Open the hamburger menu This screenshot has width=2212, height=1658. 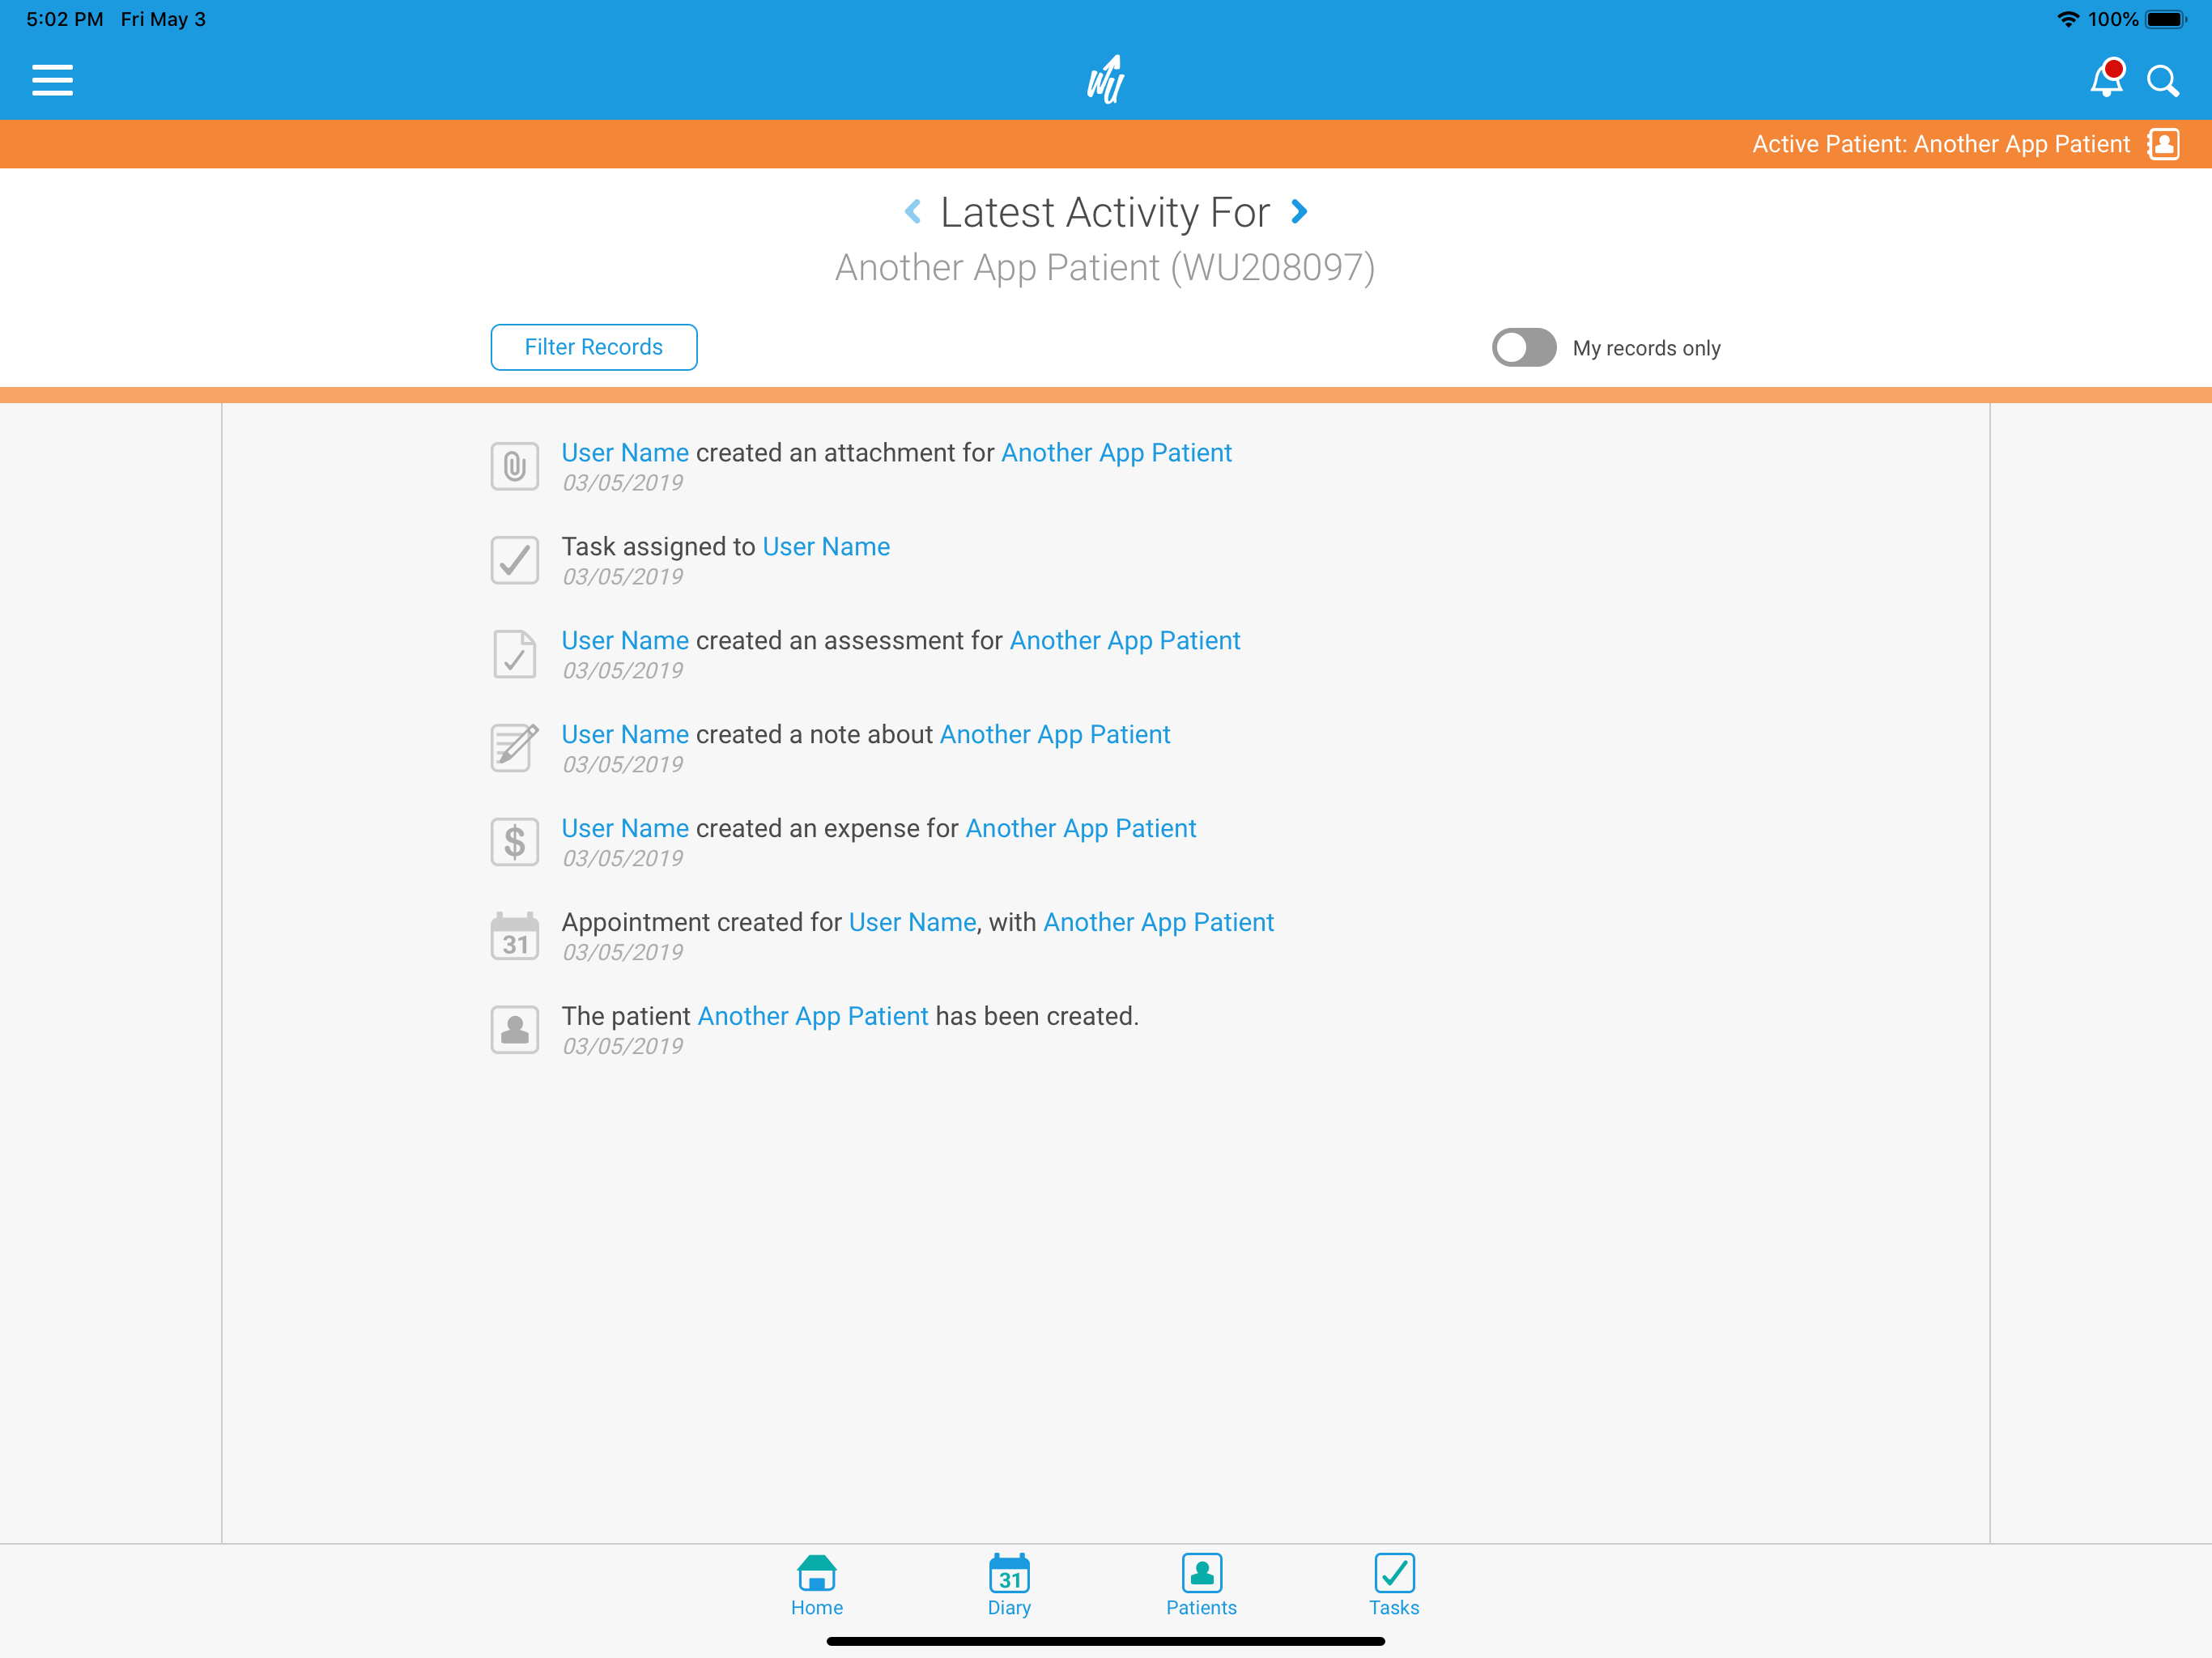click(52, 80)
